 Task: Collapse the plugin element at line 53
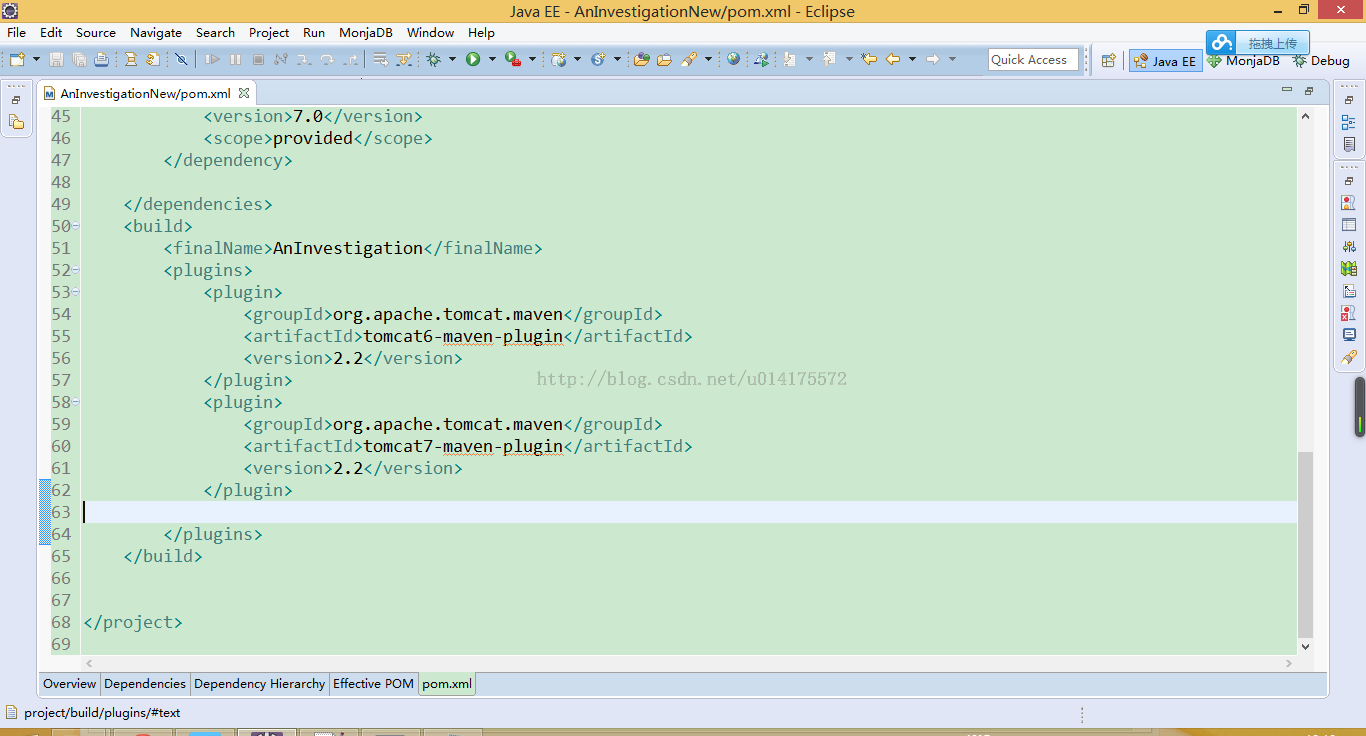coord(76,292)
